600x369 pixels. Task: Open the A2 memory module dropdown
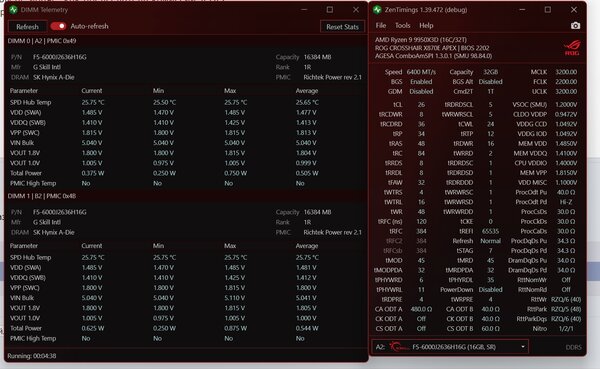click(x=450, y=347)
